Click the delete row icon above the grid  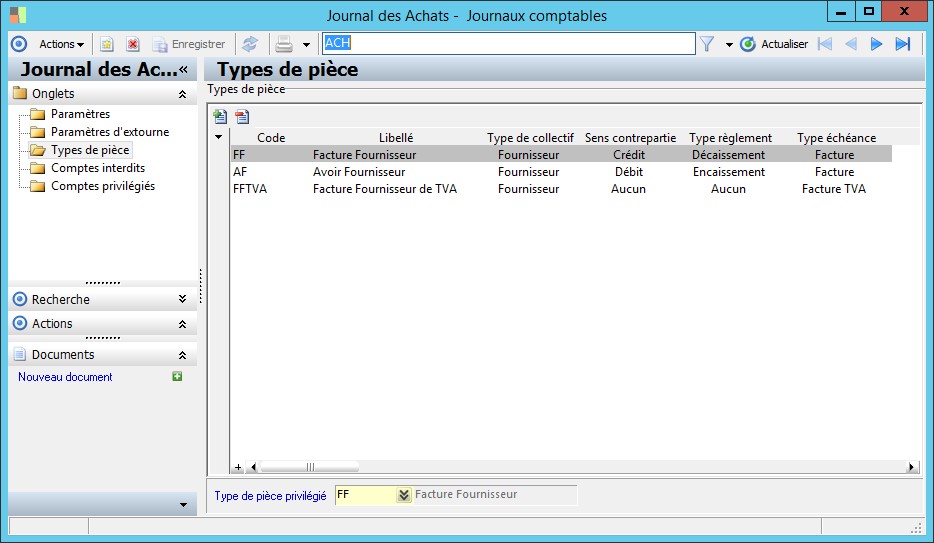(x=242, y=116)
